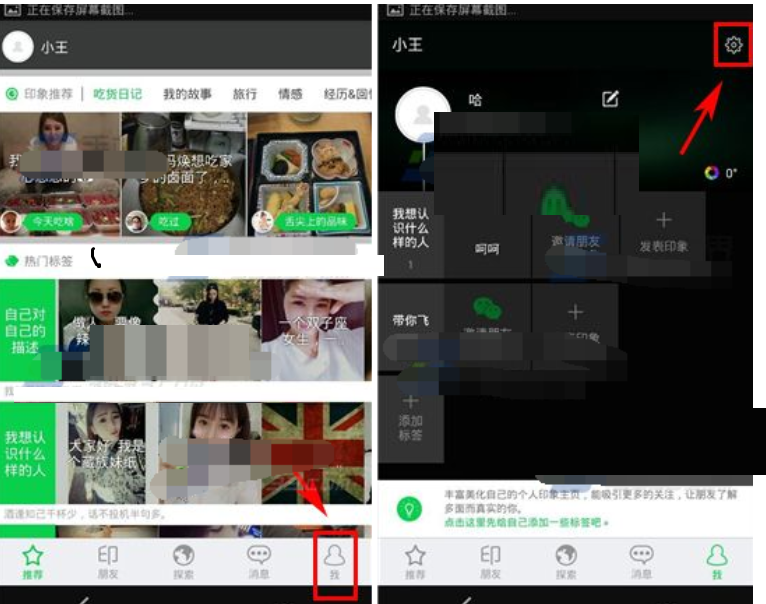Open the 大家好我是个藏族妹纸 post
Image resolution: width=766 pixels, height=604 pixels.
(106, 453)
